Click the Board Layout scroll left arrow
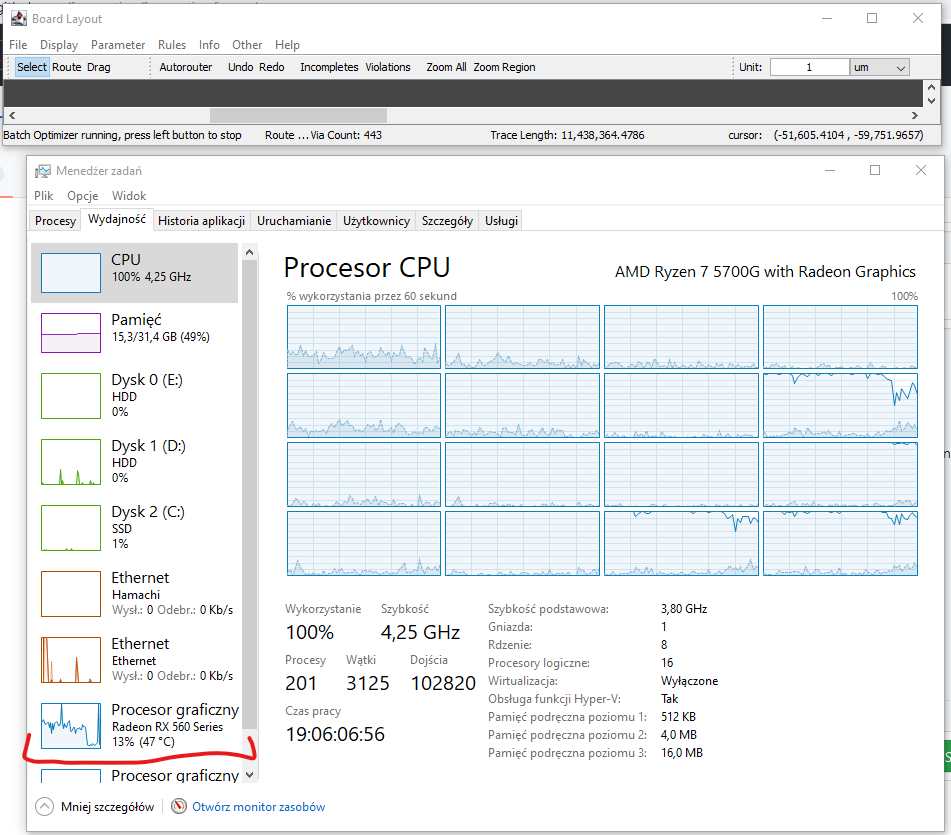The height and width of the screenshot is (835, 951). 12,115
